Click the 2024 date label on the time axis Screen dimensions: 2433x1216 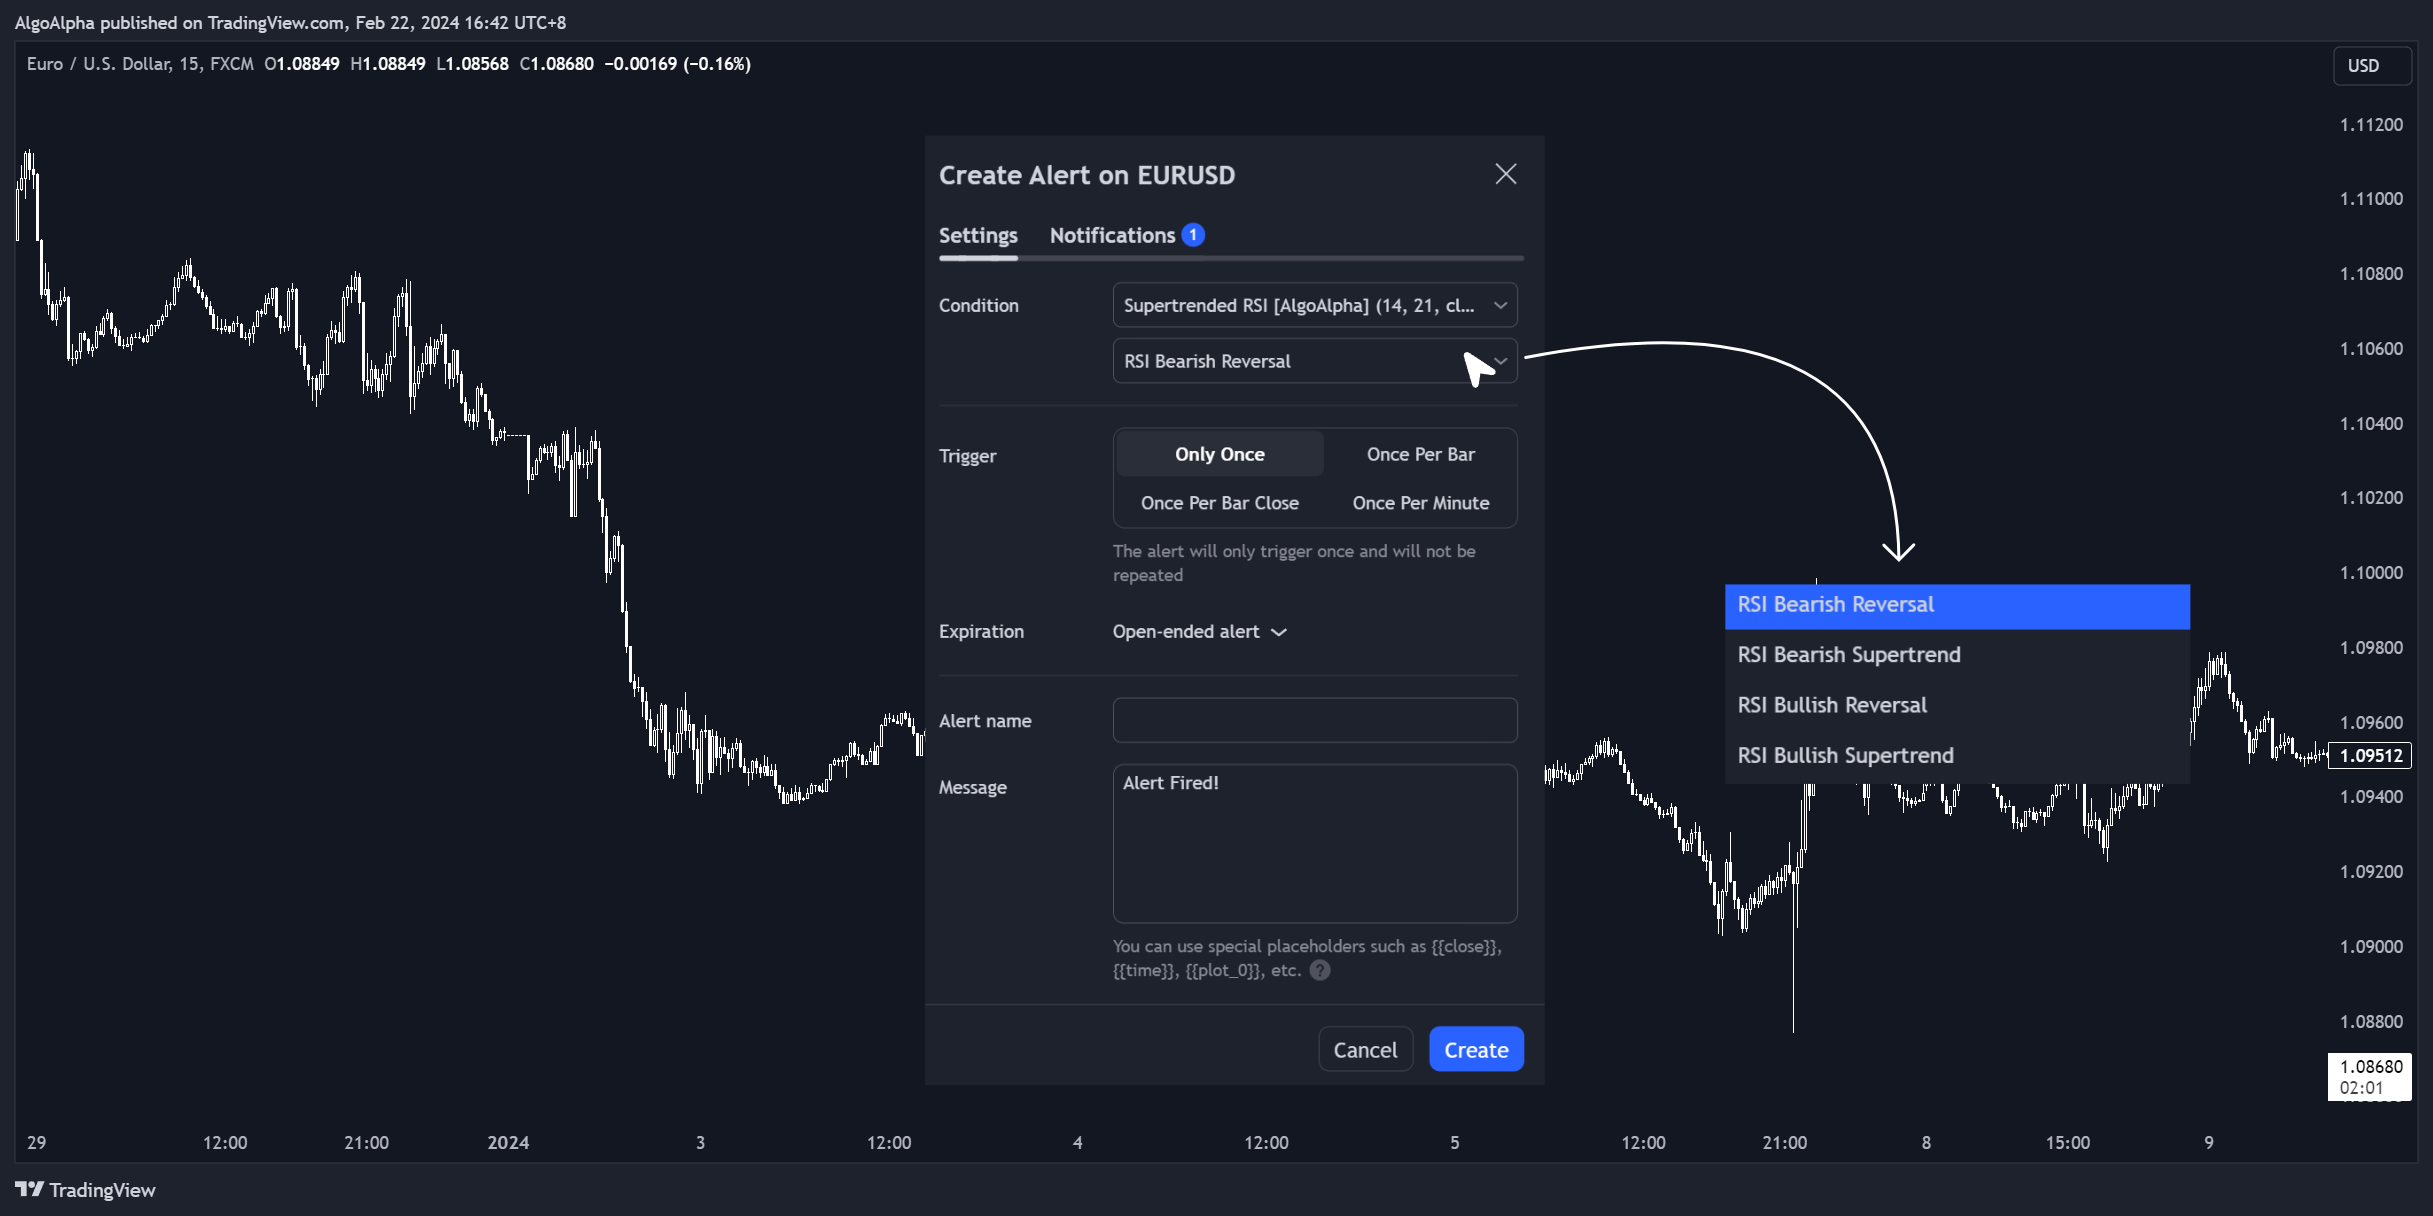click(508, 1142)
